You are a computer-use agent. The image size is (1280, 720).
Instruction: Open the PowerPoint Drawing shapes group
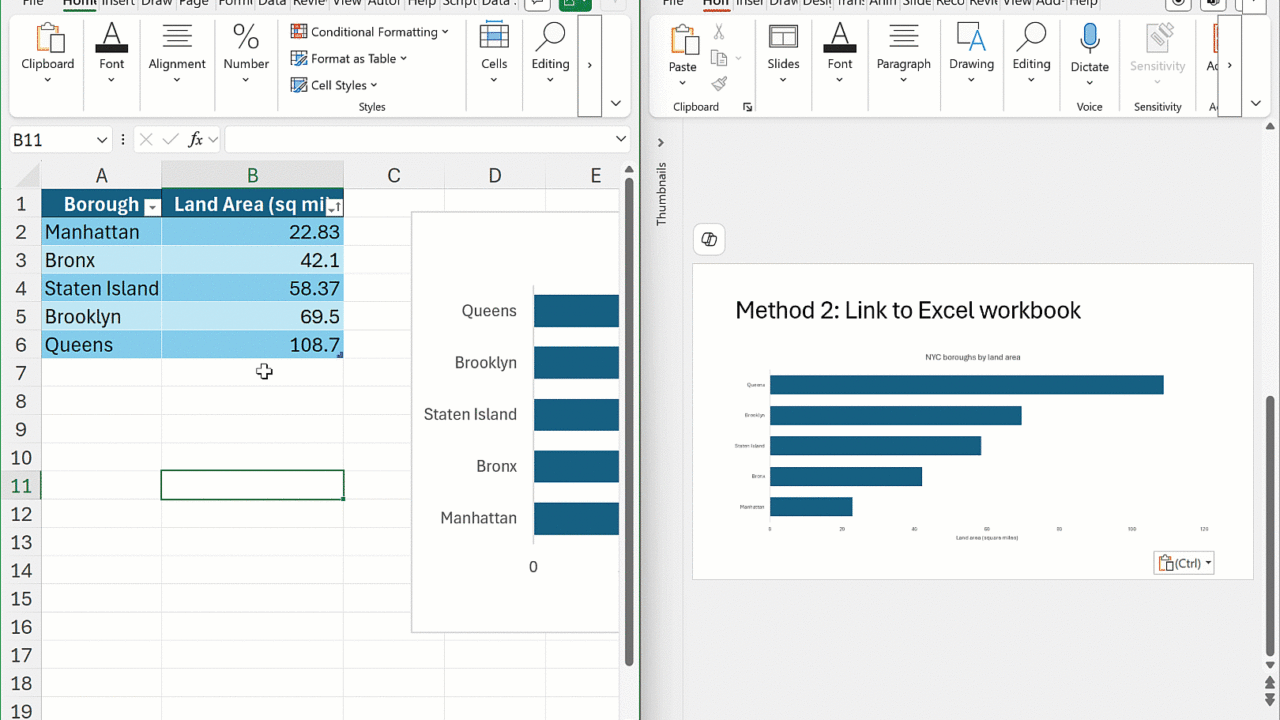pos(971,39)
